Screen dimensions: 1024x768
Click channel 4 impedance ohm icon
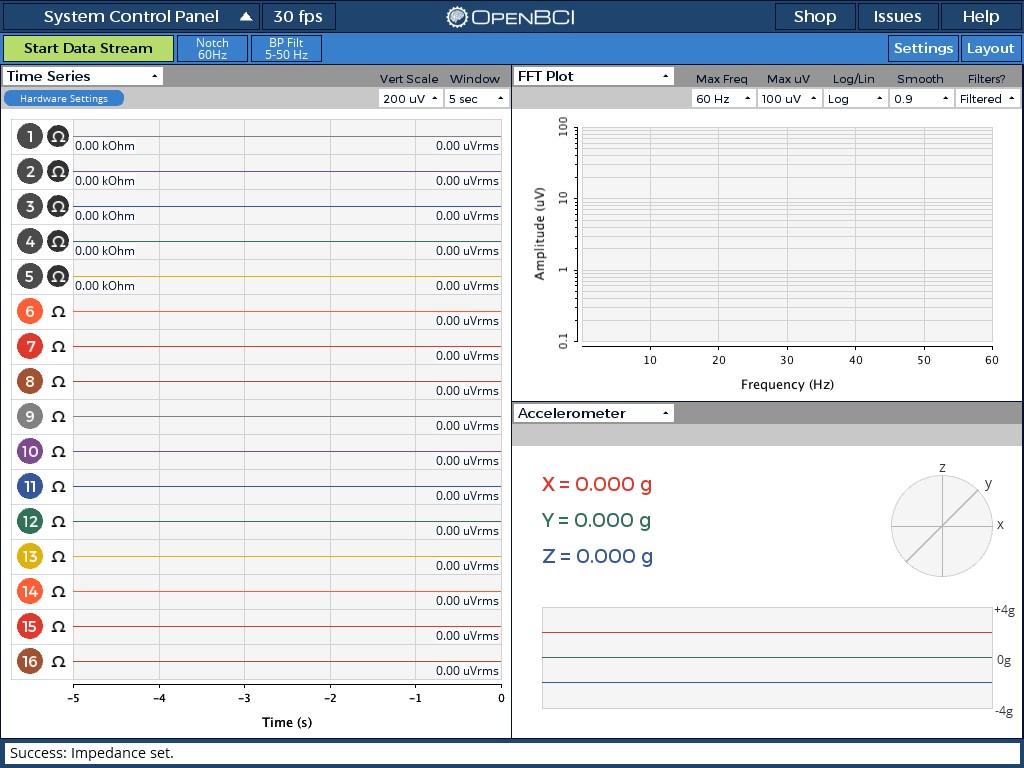pyautogui.click(x=58, y=242)
